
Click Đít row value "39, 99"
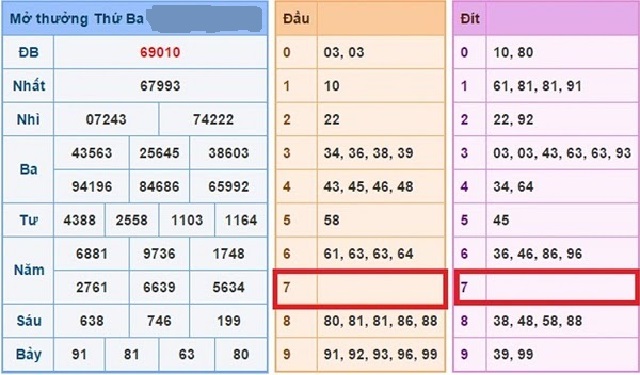(x=513, y=354)
